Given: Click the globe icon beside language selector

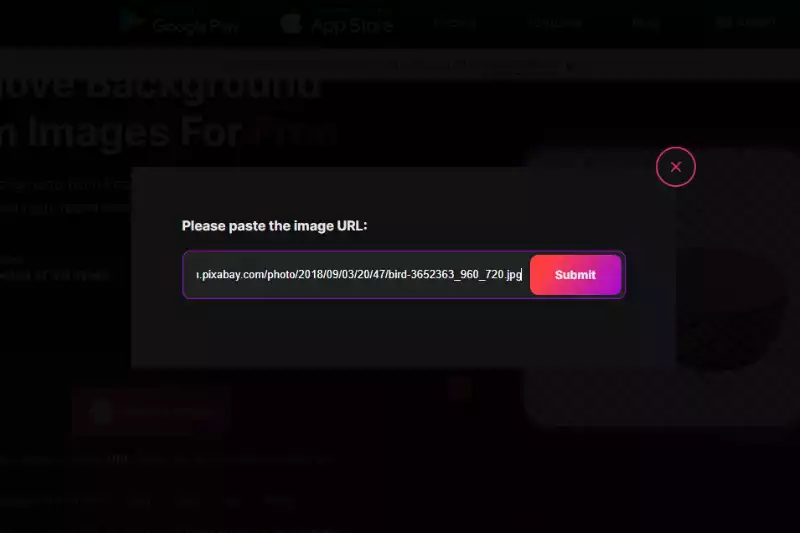Looking at the screenshot, I should tap(723, 22).
